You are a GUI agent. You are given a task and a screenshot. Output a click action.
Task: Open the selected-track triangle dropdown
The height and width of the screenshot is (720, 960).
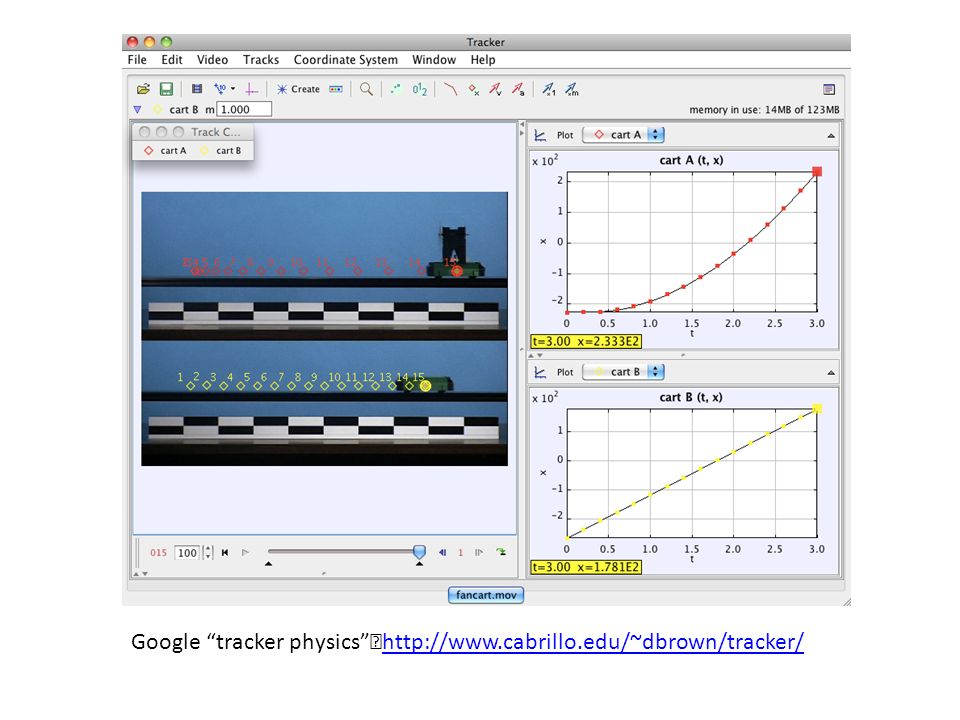coord(137,110)
